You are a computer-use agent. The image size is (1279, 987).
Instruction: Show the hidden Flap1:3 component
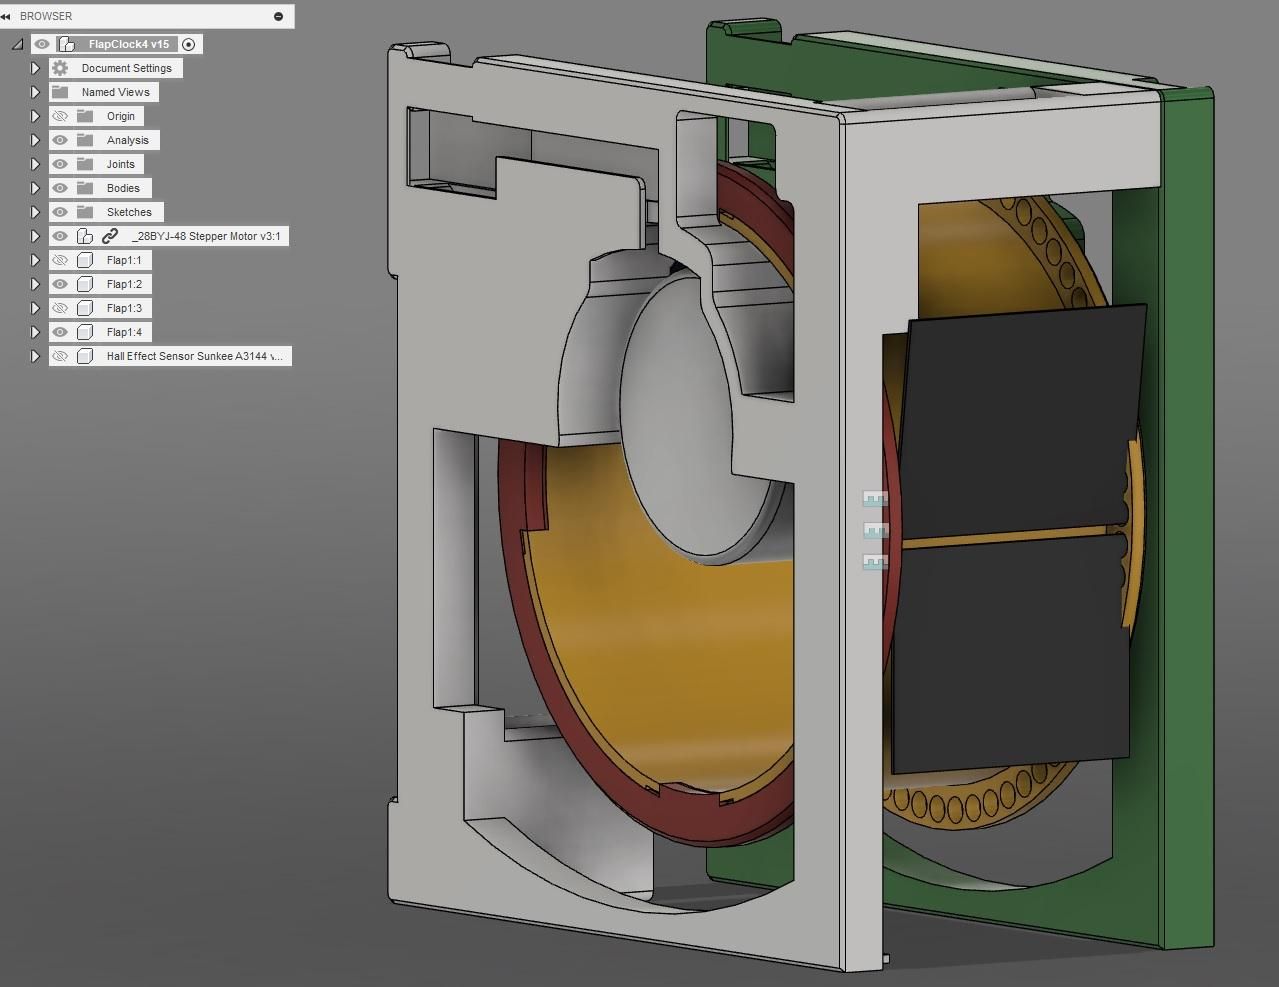60,308
